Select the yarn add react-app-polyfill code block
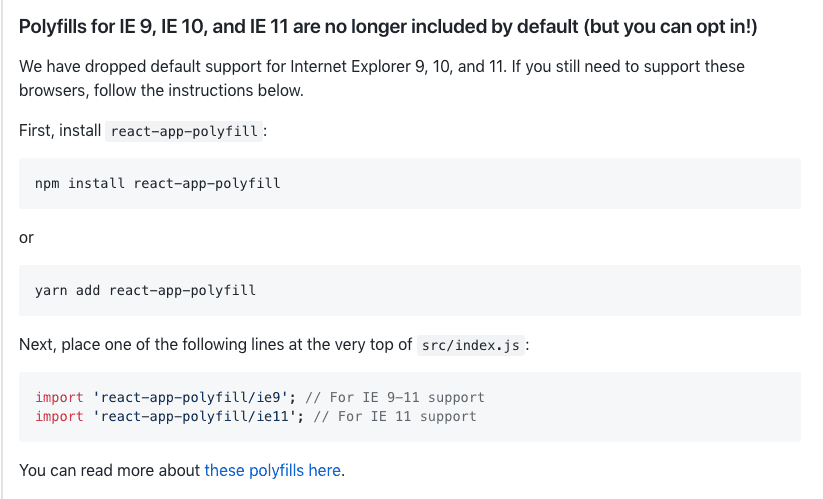Screen dimensions: 823x499 click(x=410, y=290)
